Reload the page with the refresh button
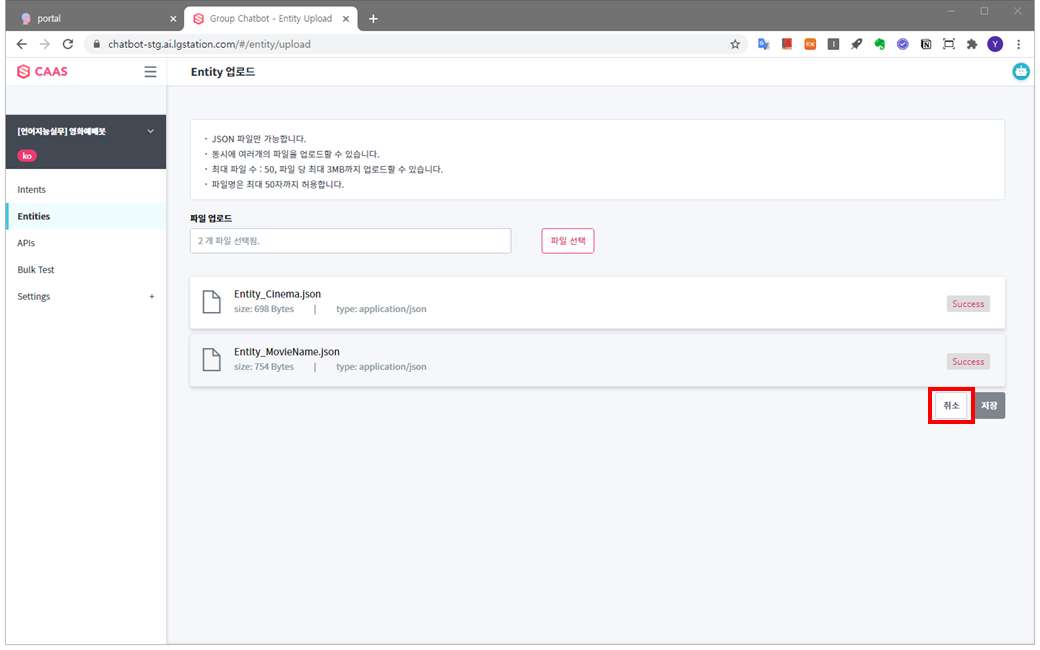 coord(68,44)
